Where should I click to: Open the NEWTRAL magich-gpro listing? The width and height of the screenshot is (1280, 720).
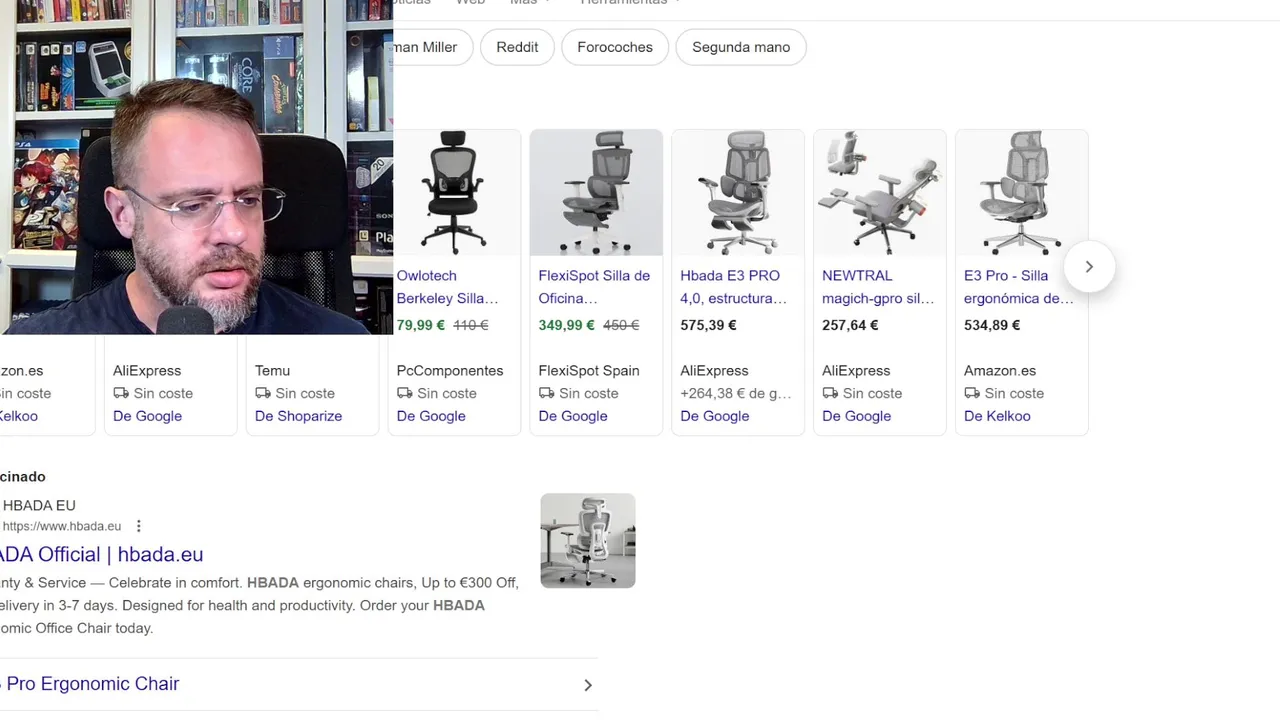click(878, 287)
